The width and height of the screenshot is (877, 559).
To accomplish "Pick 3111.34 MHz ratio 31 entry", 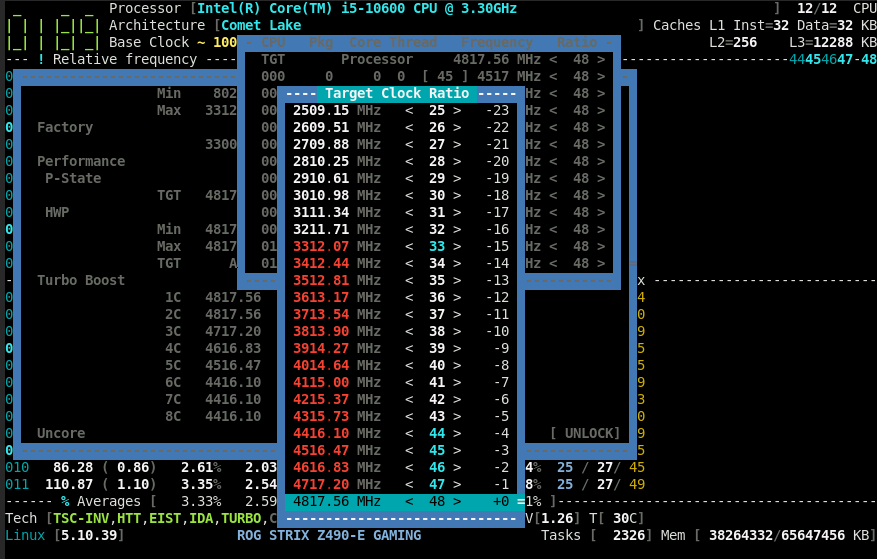I will click(401, 212).
